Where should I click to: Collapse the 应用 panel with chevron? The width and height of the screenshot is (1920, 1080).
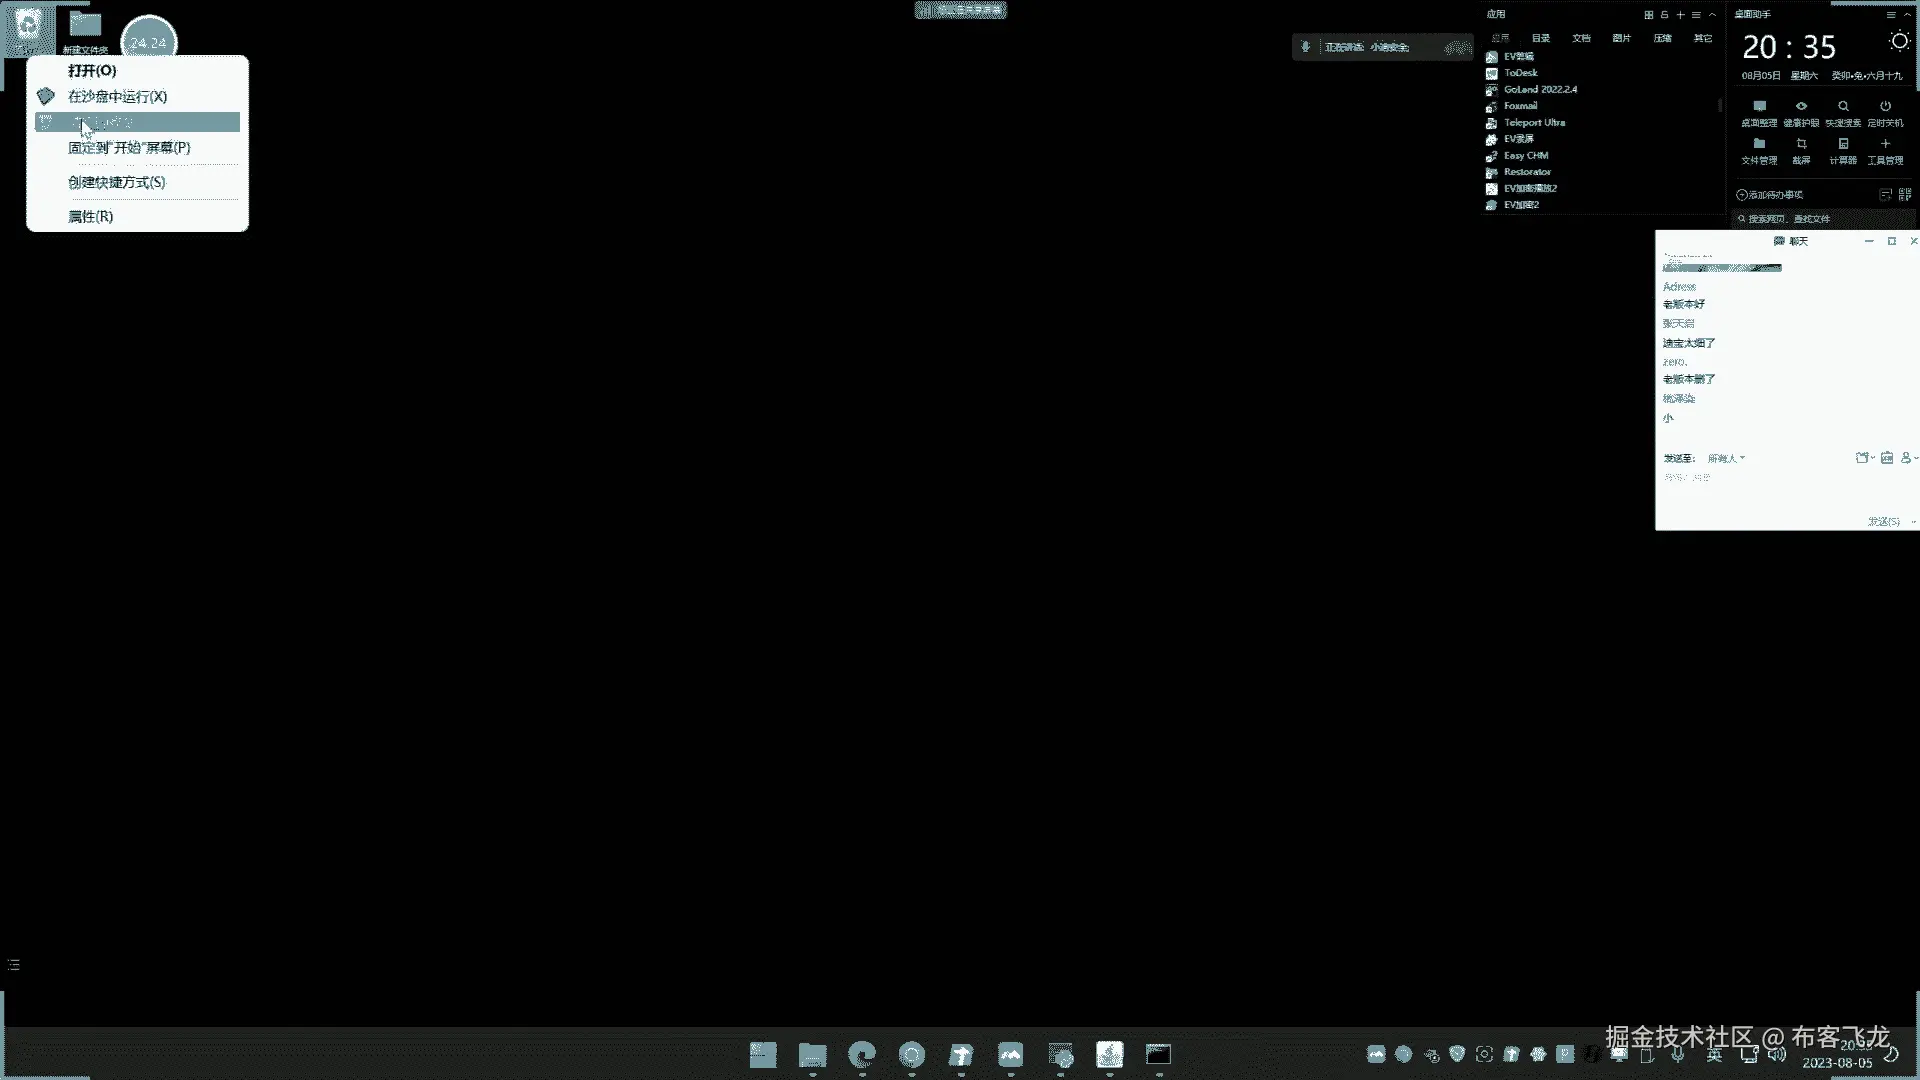[1712, 15]
